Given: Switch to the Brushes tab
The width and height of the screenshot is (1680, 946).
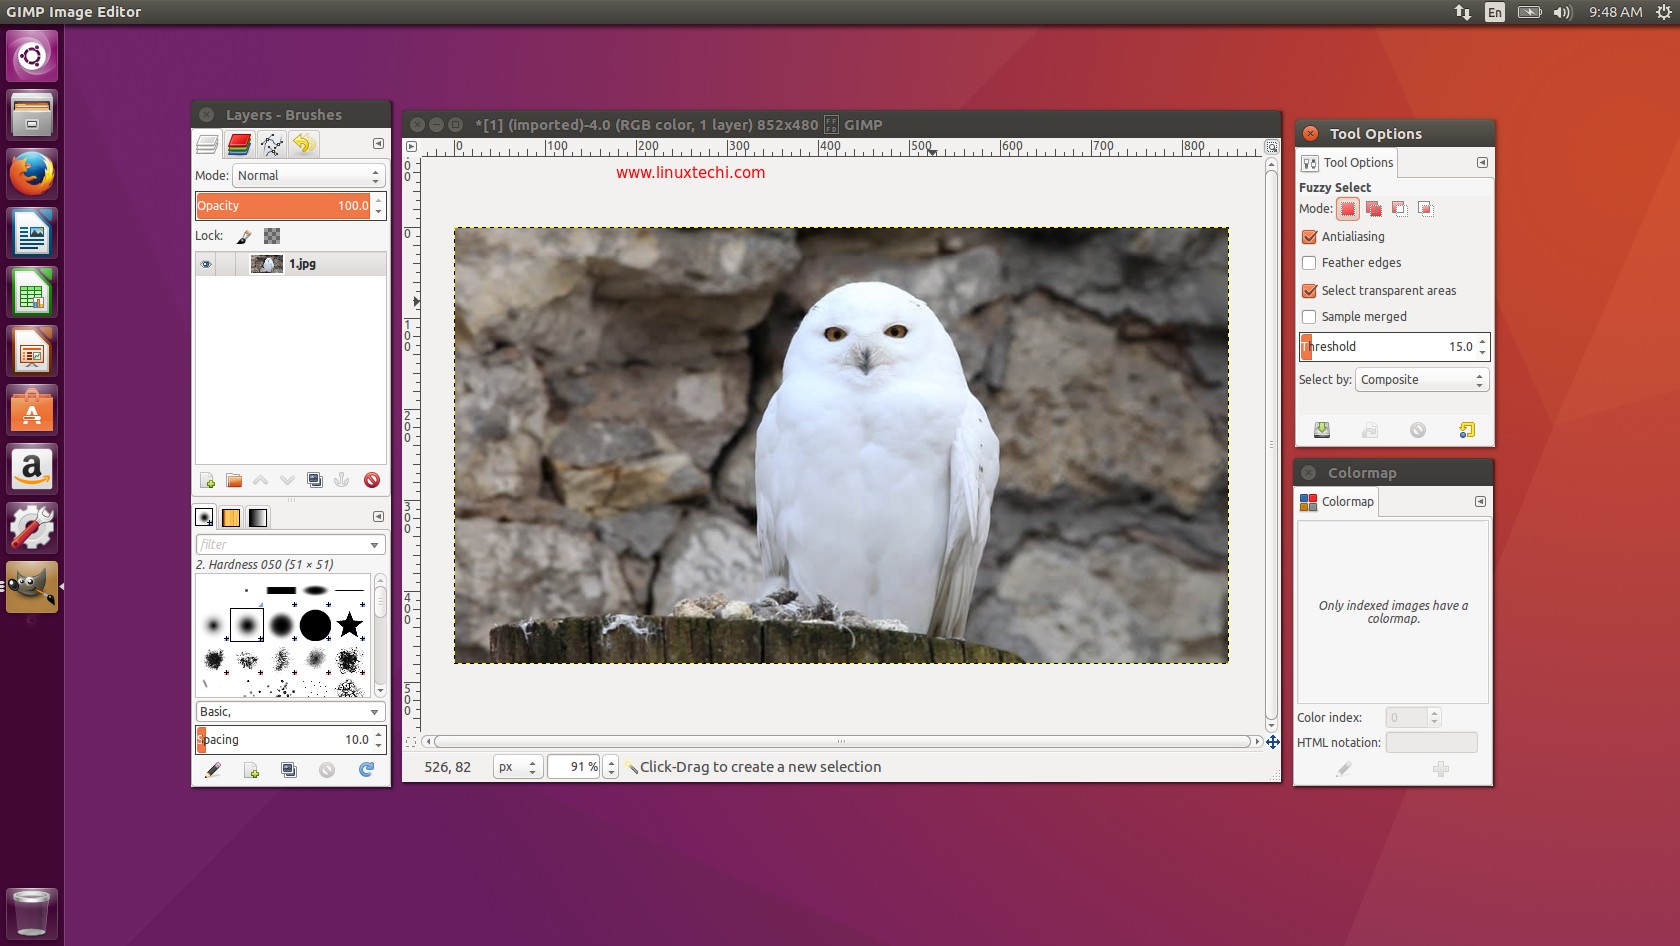Looking at the screenshot, I should (x=204, y=517).
